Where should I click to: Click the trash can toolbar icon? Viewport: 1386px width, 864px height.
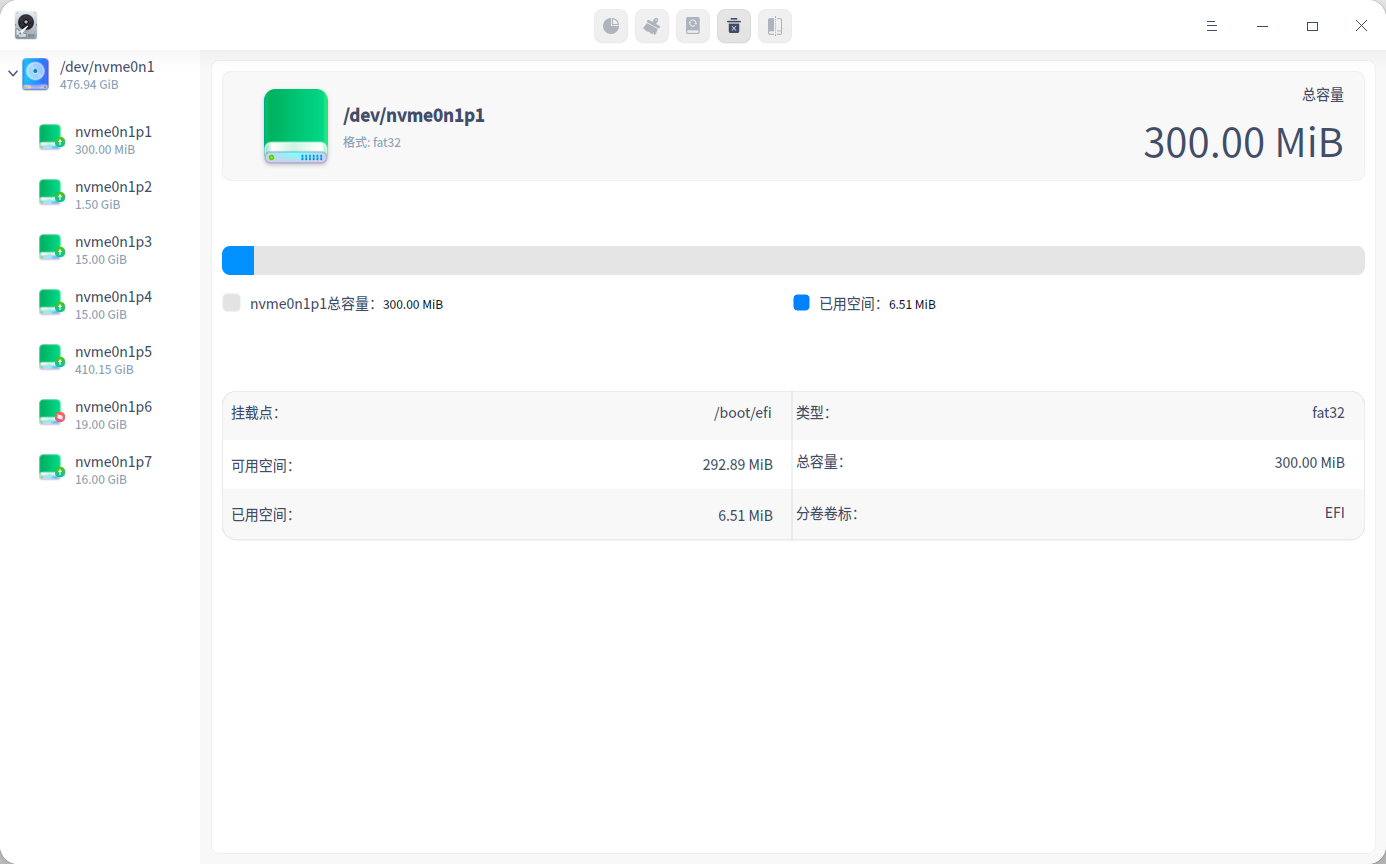point(734,26)
